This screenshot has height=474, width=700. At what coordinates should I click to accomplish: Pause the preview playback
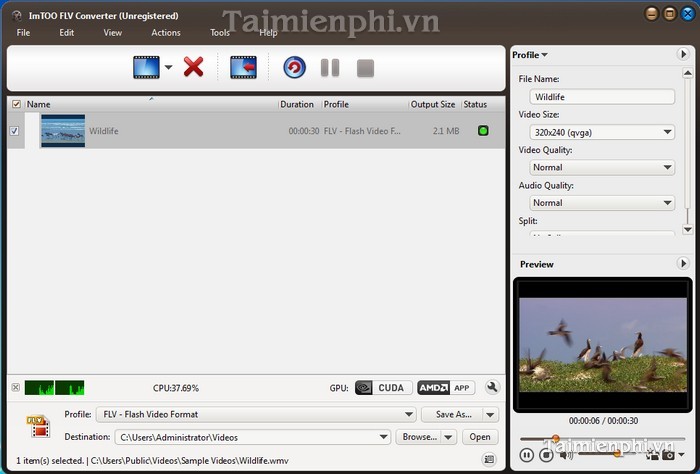coord(526,455)
